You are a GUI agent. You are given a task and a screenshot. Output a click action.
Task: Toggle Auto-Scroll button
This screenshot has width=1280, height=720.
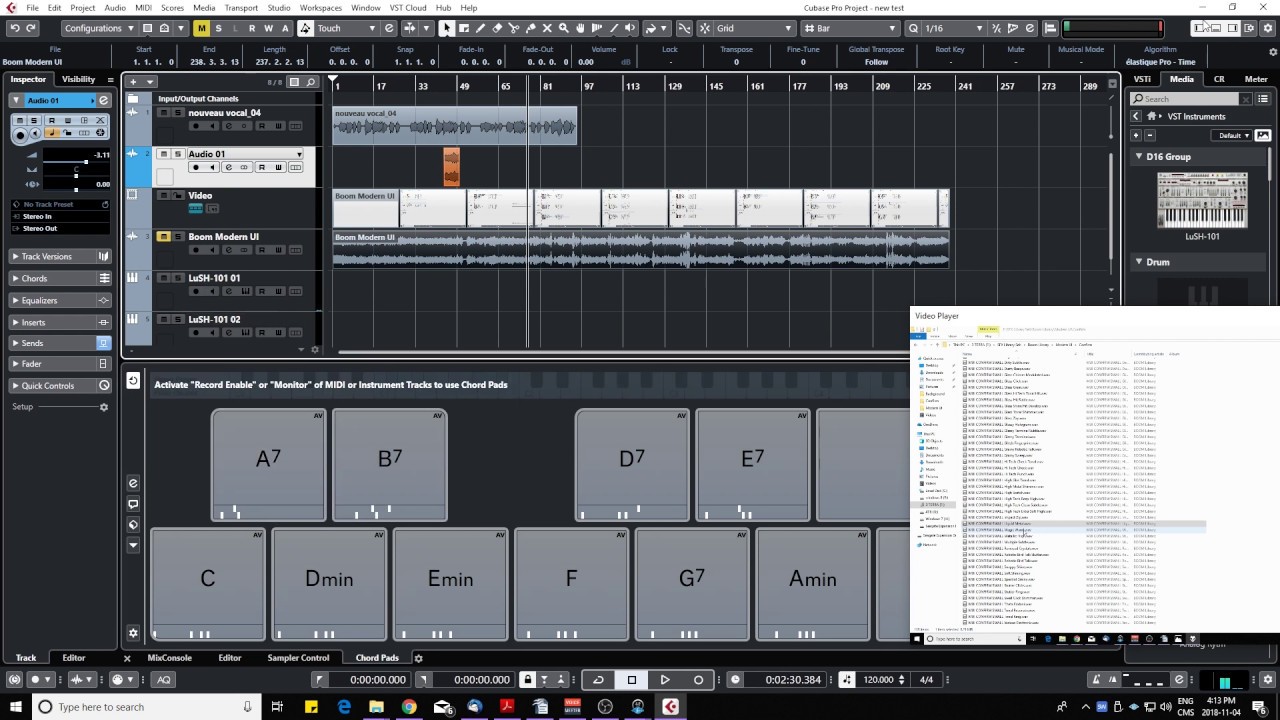409,28
